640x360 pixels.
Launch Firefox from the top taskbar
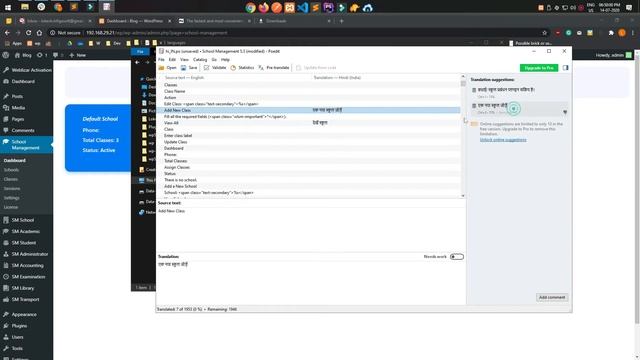pyautogui.click(x=263, y=7)
